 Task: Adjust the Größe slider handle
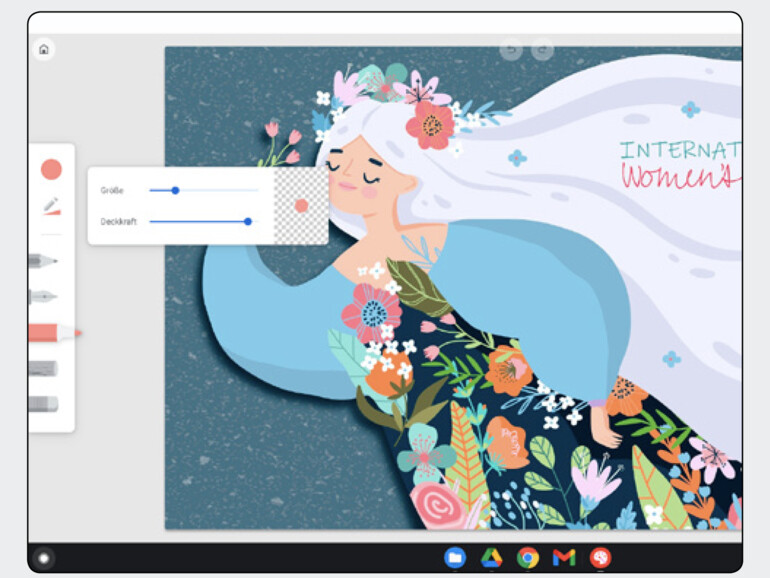pyautogui.click(x=175, y=191)
